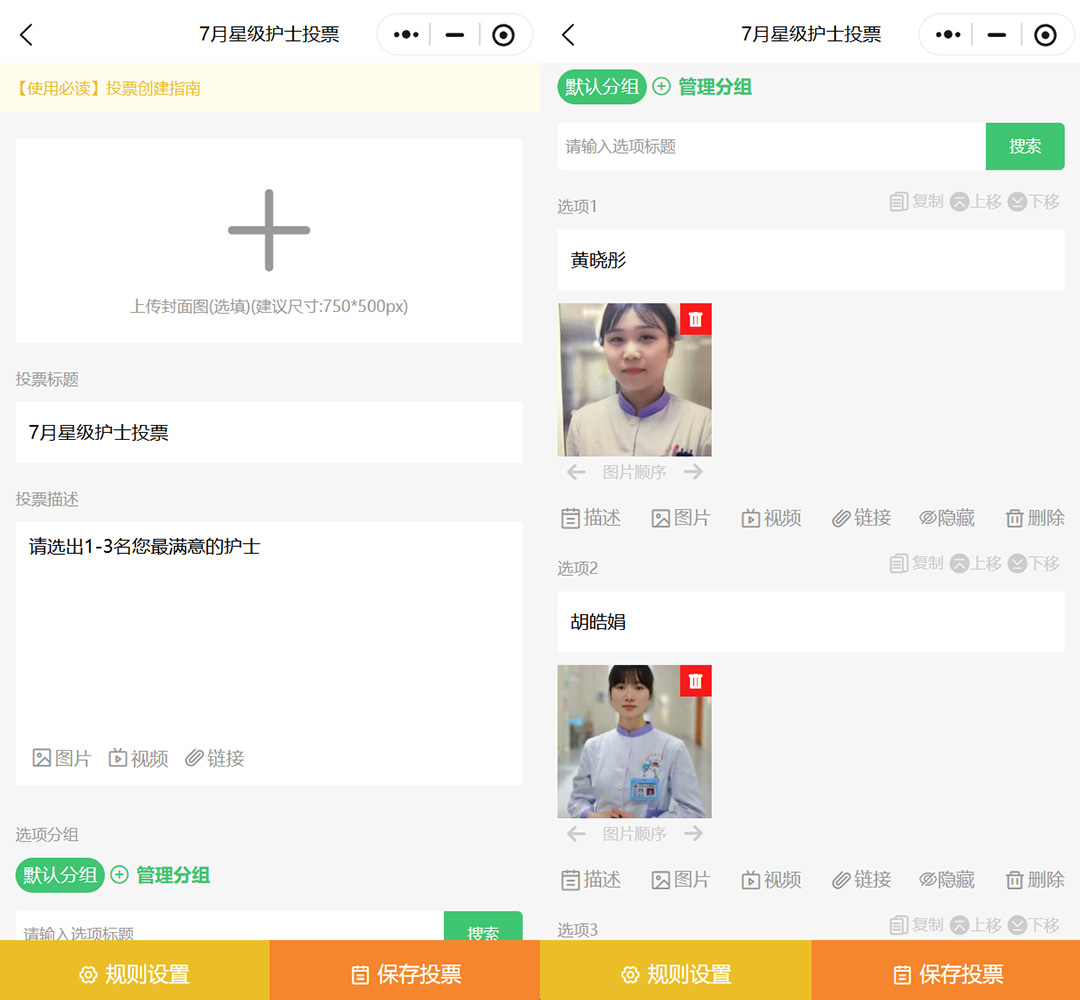
Task: Delete the 选项2 photo with the red trash icon
Action: pos(696,680)
